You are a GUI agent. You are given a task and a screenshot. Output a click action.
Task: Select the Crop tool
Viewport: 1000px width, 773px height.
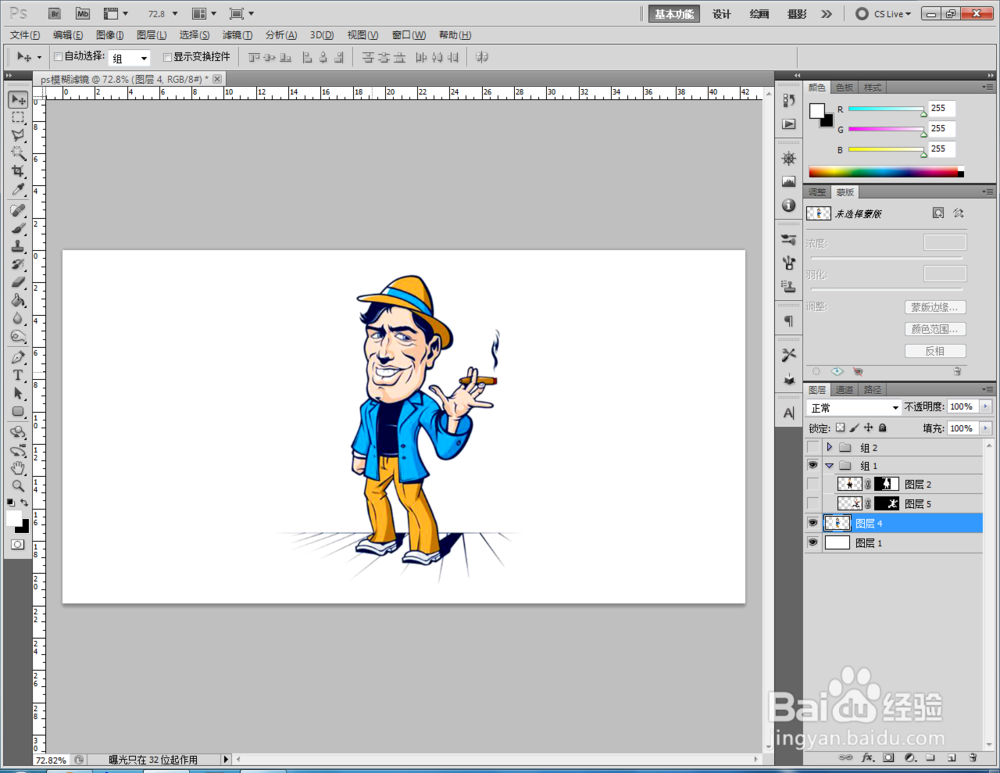tap(18, 171)
